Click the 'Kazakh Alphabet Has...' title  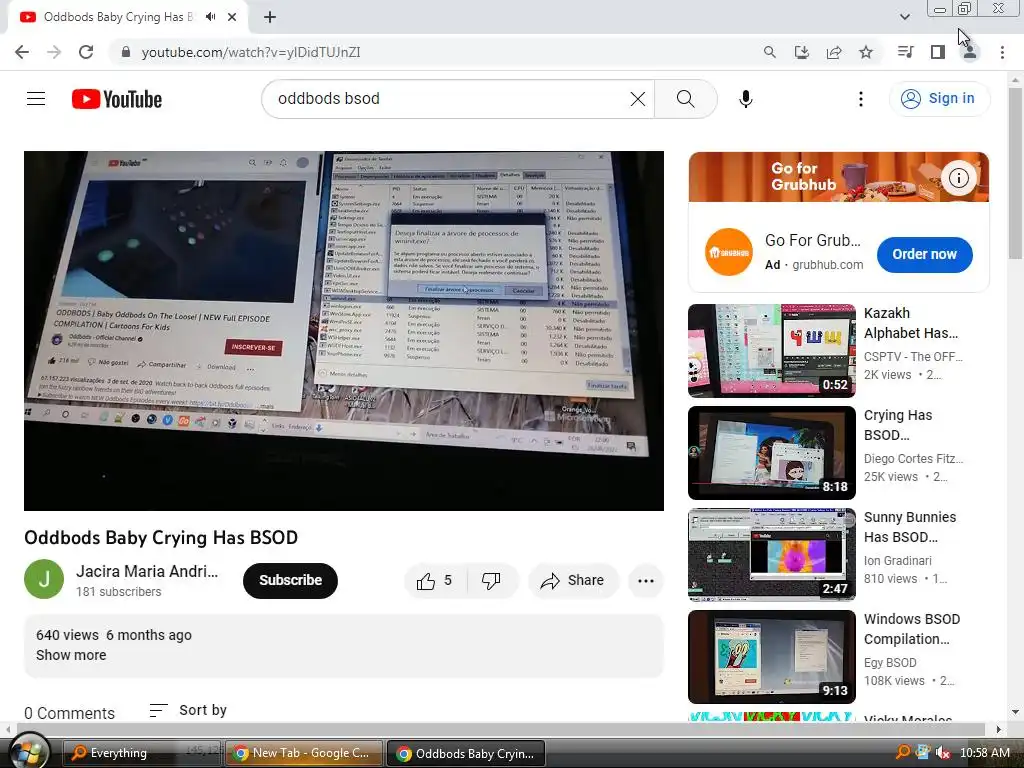click(x=911, y=323)
